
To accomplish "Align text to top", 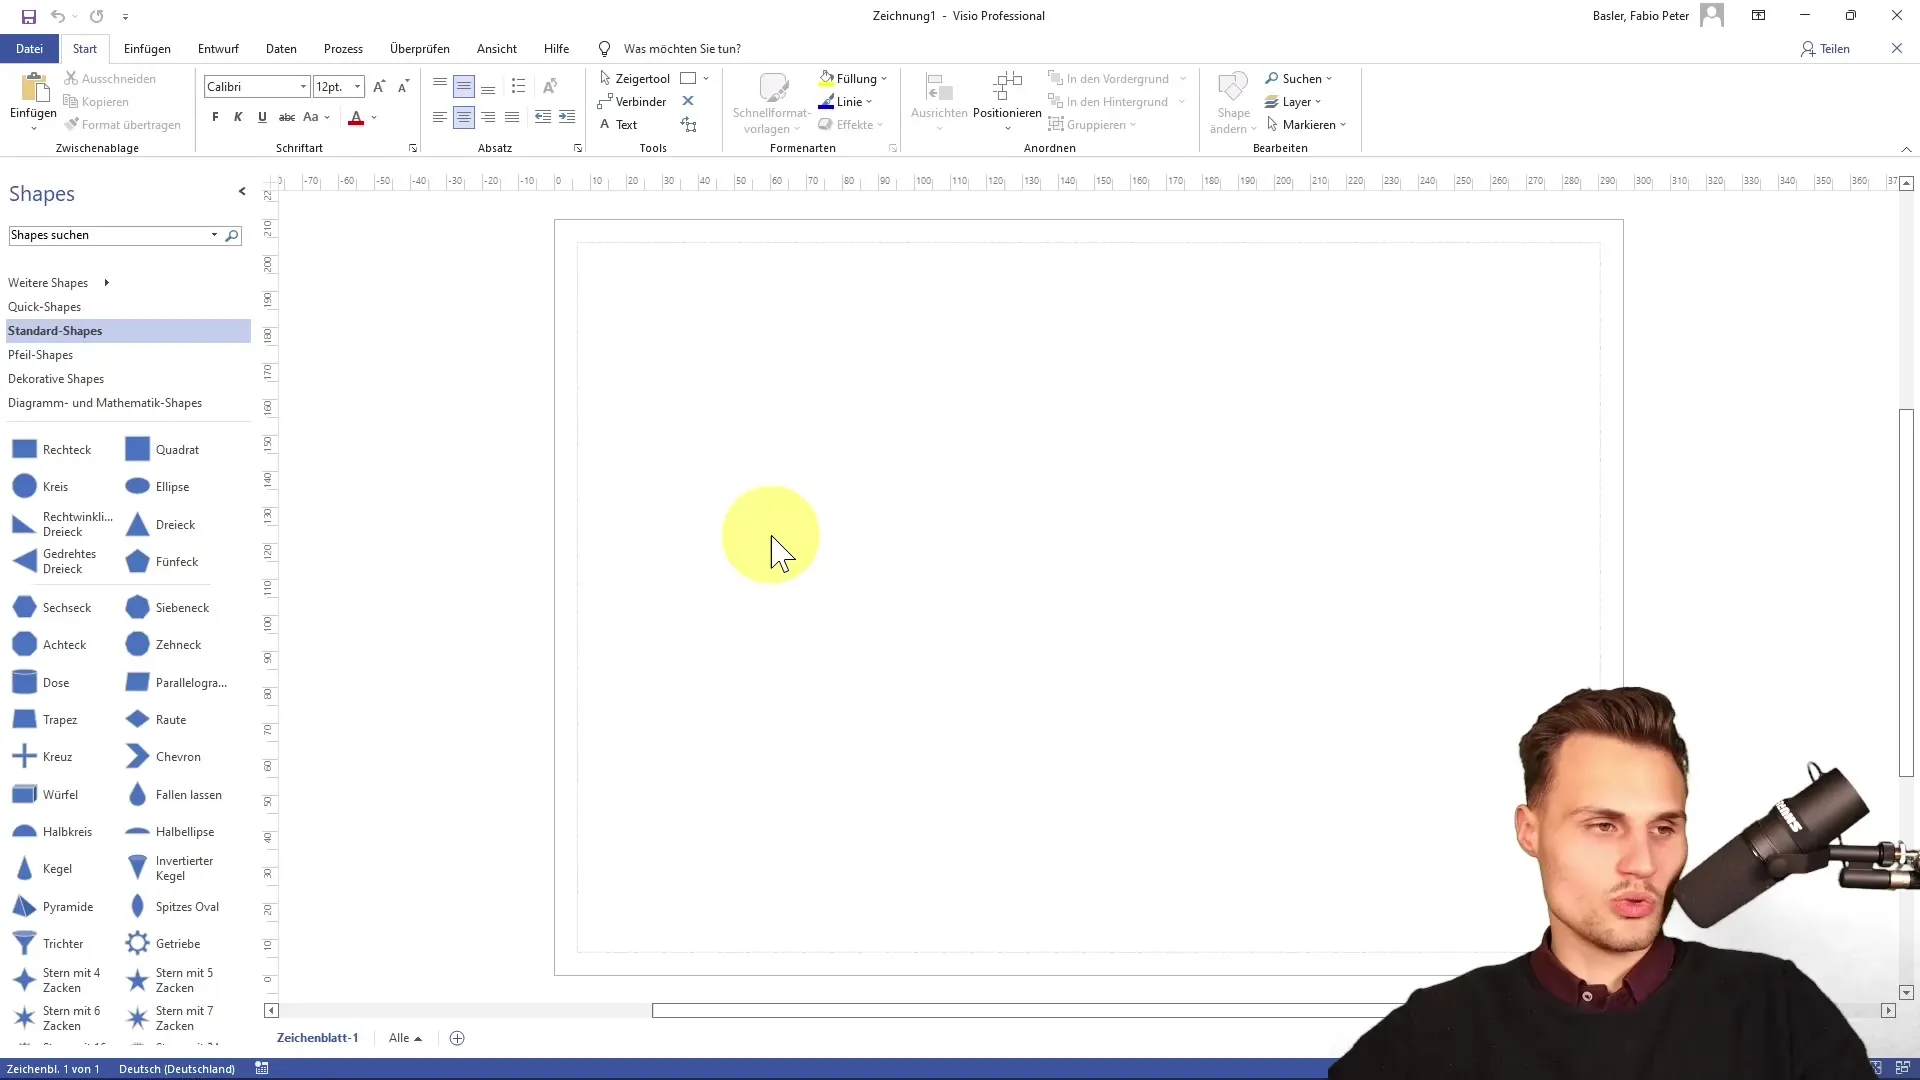I will [x=440, y=86].
